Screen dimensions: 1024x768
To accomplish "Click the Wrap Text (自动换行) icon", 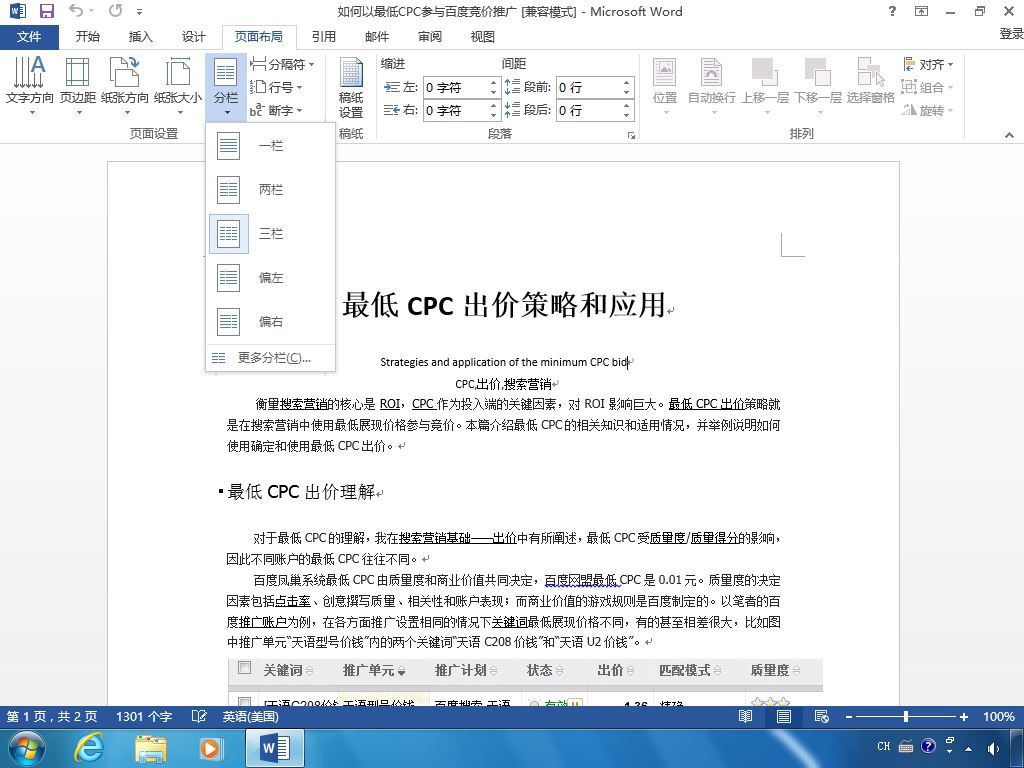I will click(711, 86).
